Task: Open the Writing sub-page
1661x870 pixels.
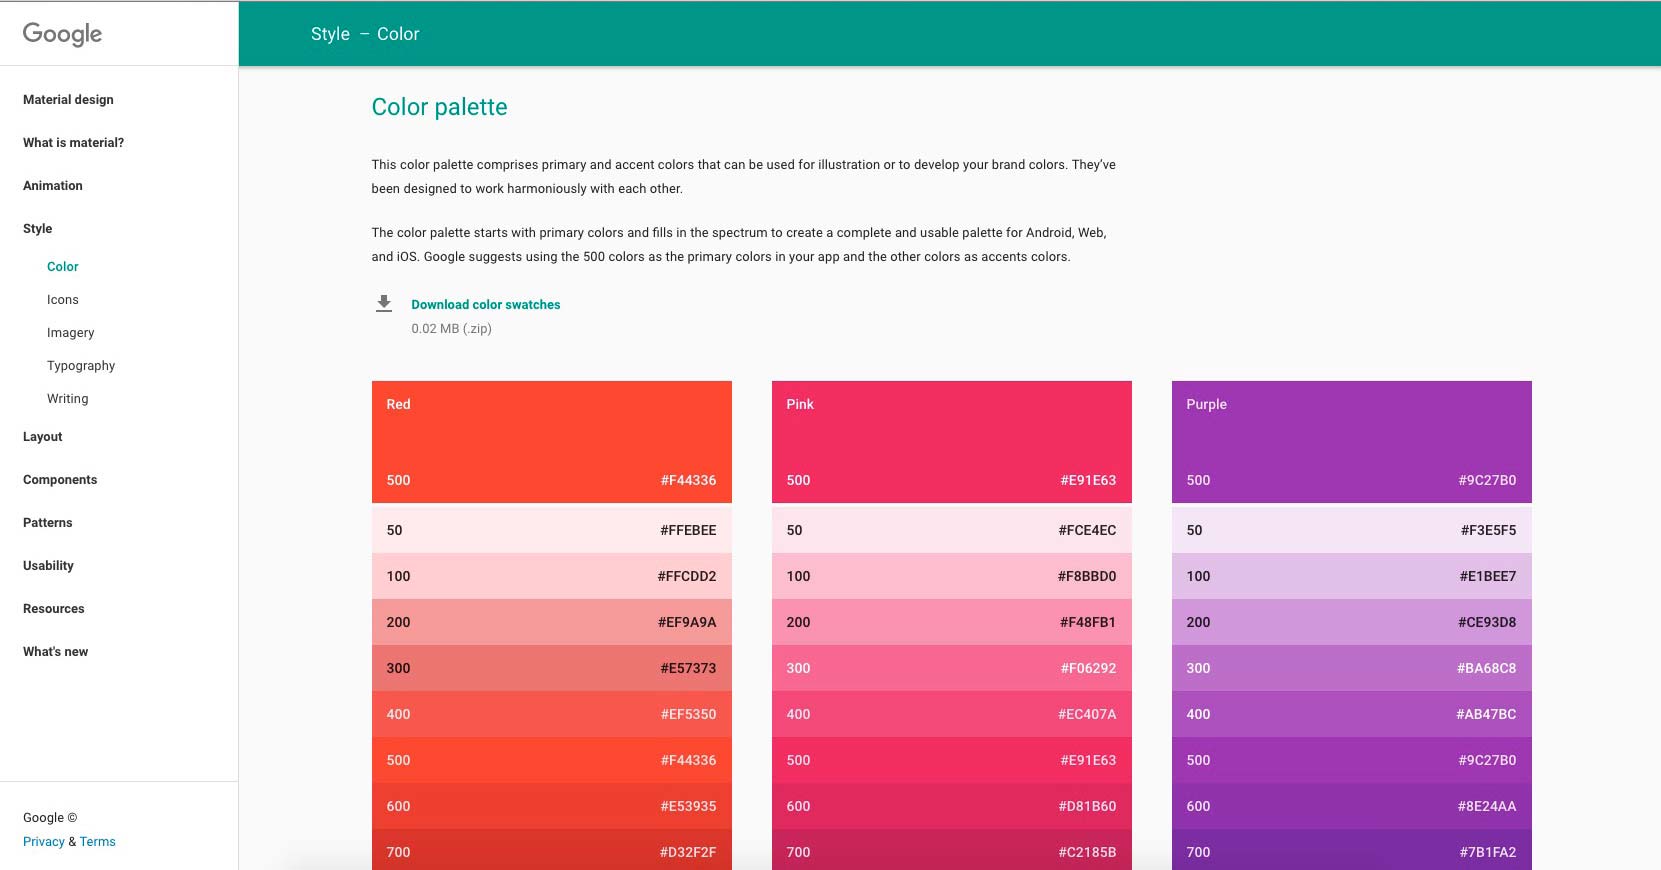Action: pyautogui.click(x=68, y=398)
